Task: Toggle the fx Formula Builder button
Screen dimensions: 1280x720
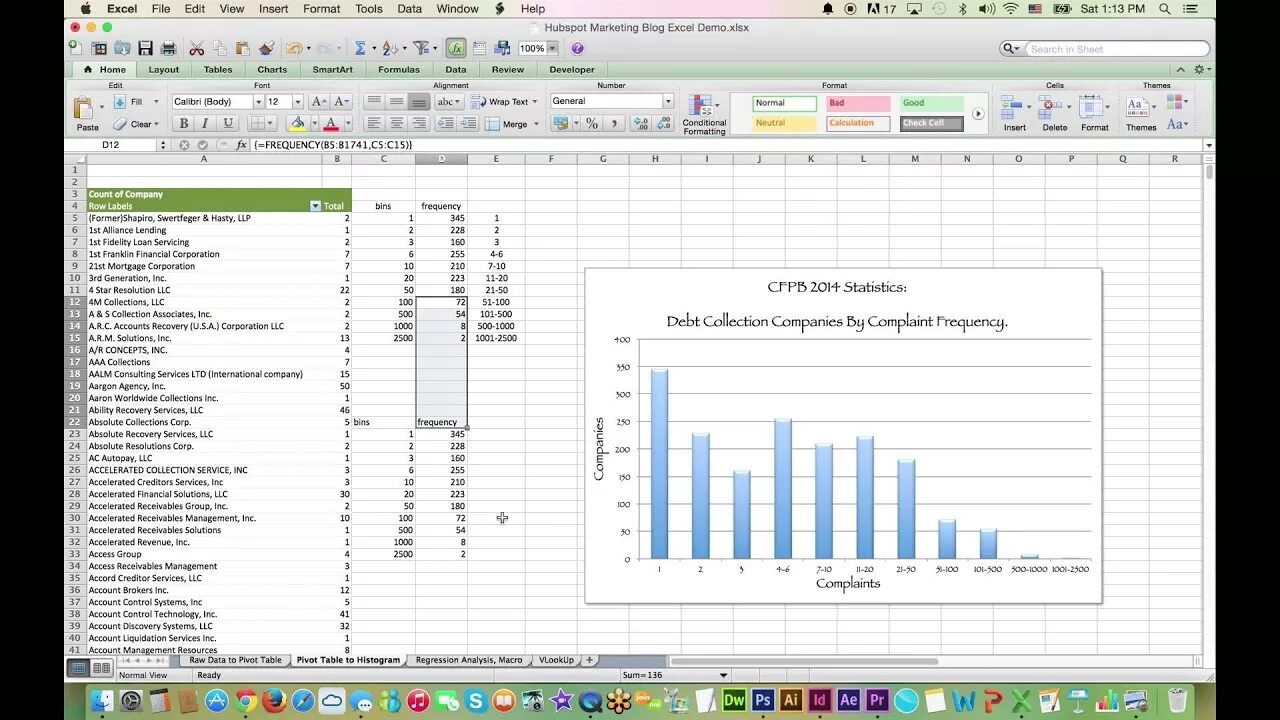Action: pyautogui.click(x=456, y=48)
